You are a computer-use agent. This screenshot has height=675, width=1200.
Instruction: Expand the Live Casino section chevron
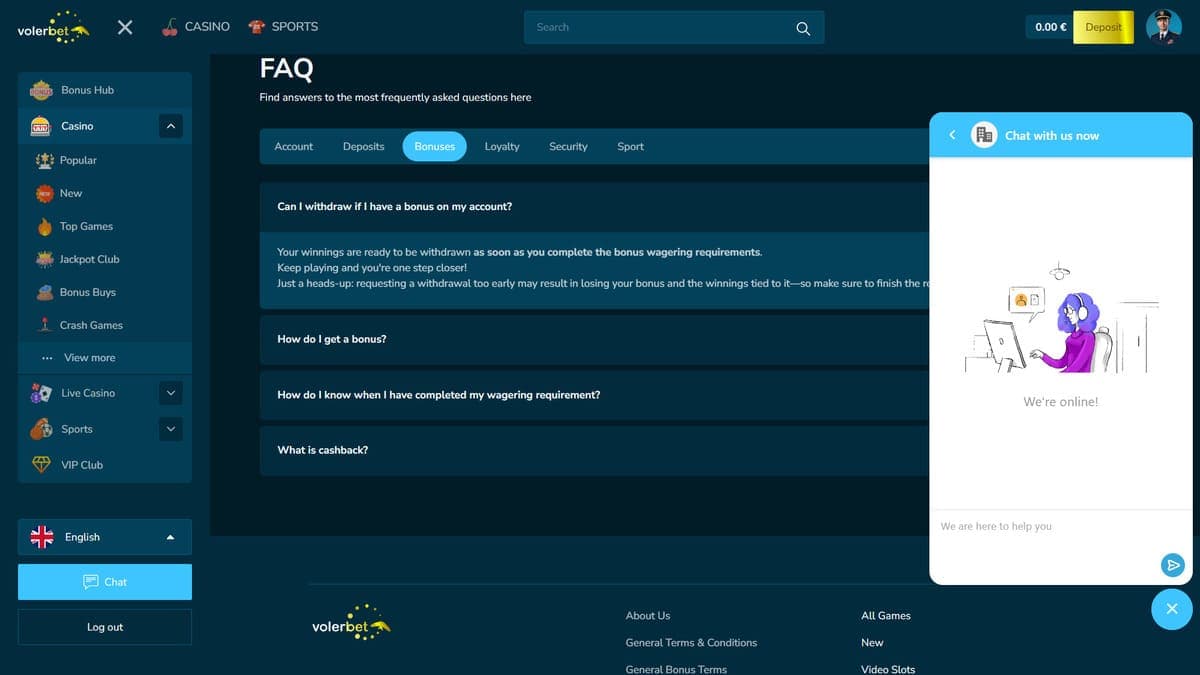171,393
